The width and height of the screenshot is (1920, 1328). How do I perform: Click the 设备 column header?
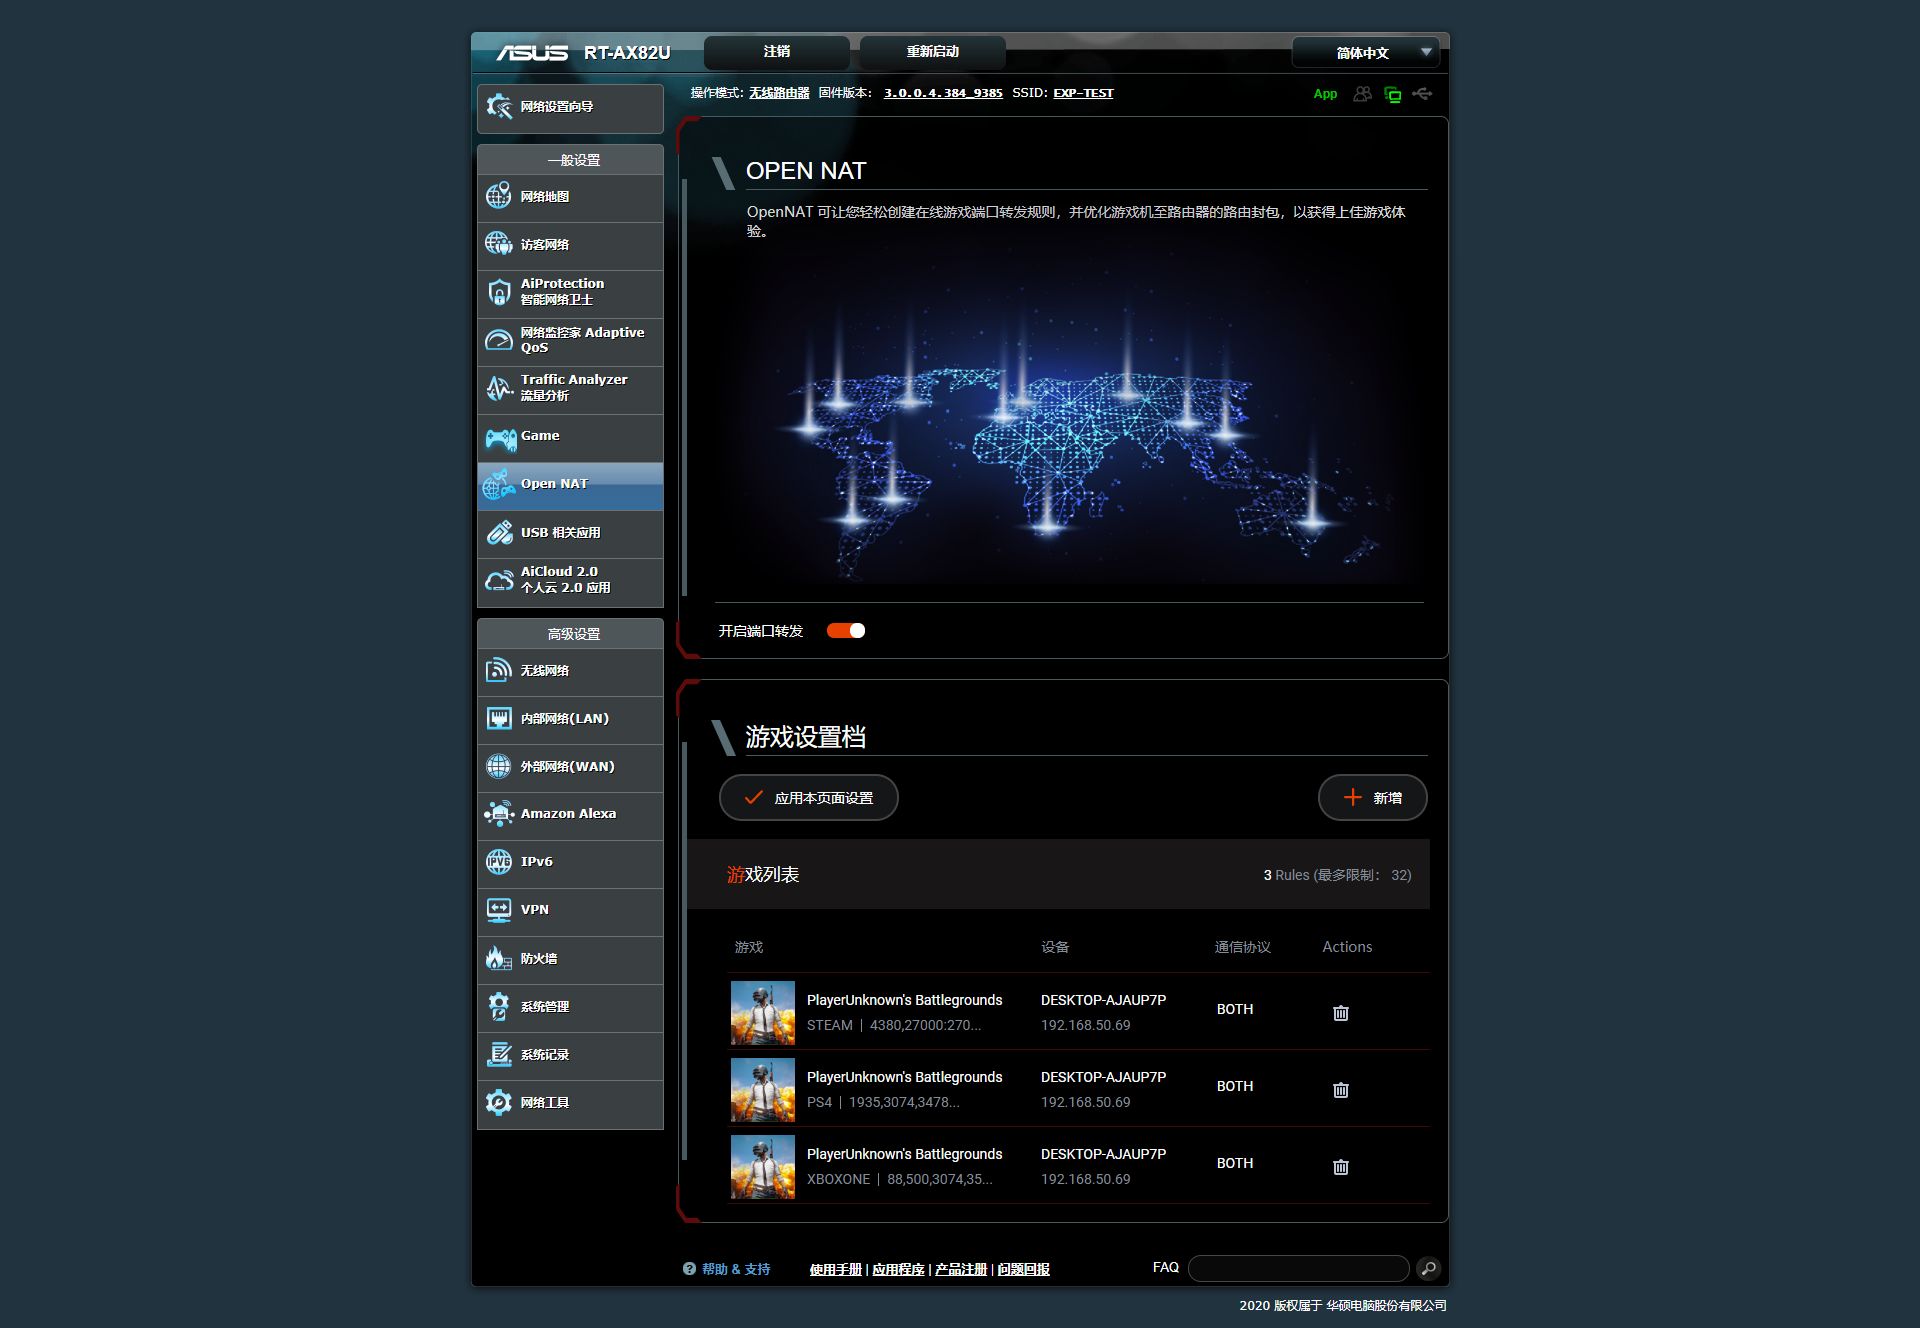point(1055,947)
